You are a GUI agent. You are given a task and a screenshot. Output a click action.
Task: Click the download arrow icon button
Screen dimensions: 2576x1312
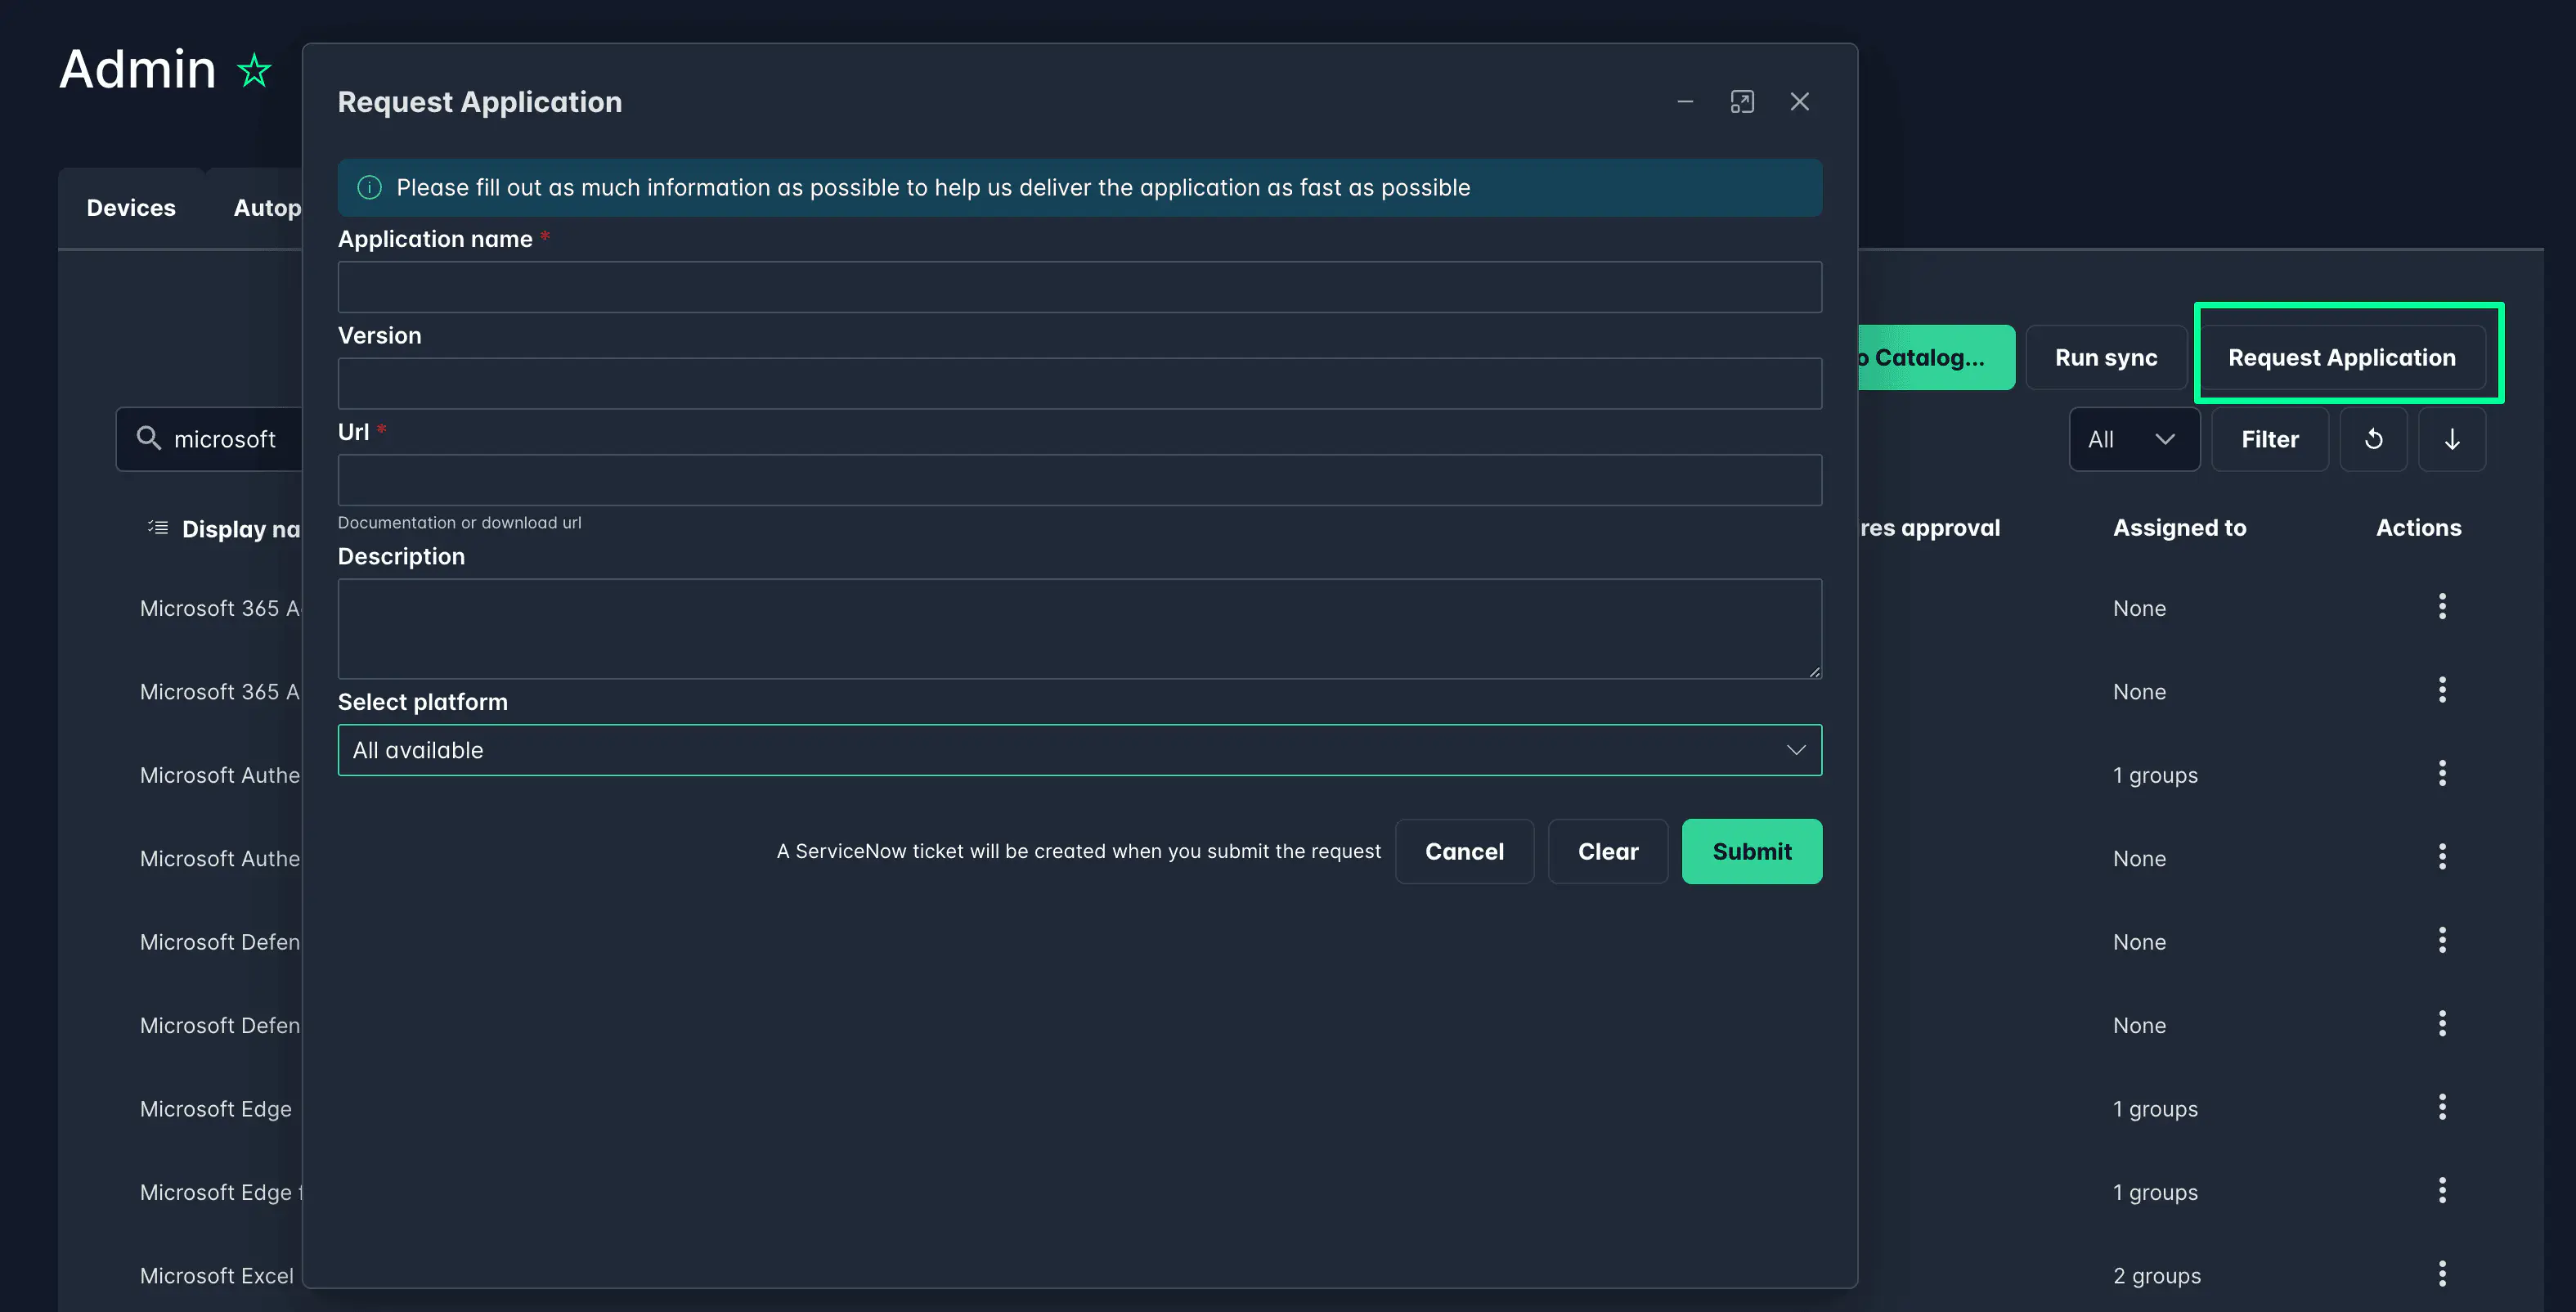[x=2452, y=439]
